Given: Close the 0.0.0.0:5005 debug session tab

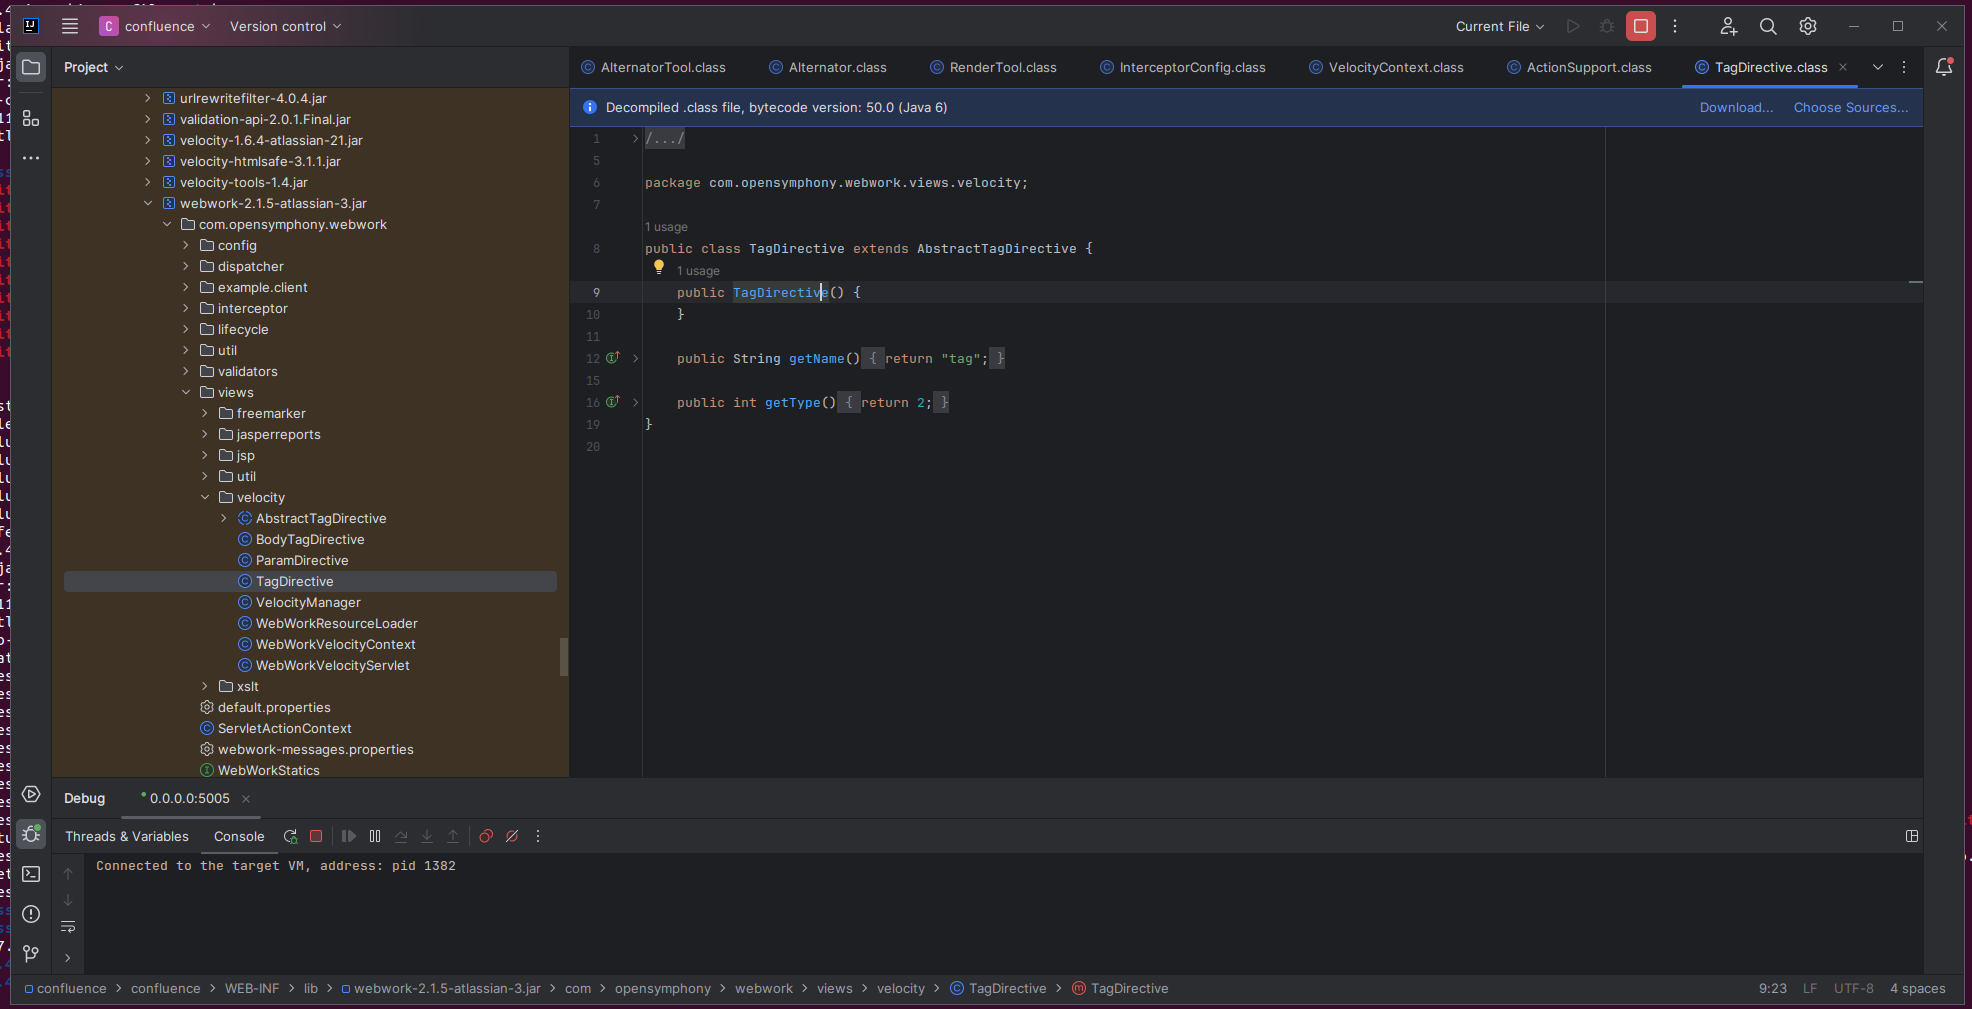Looking at the screenshot, I should click(246, 798).
